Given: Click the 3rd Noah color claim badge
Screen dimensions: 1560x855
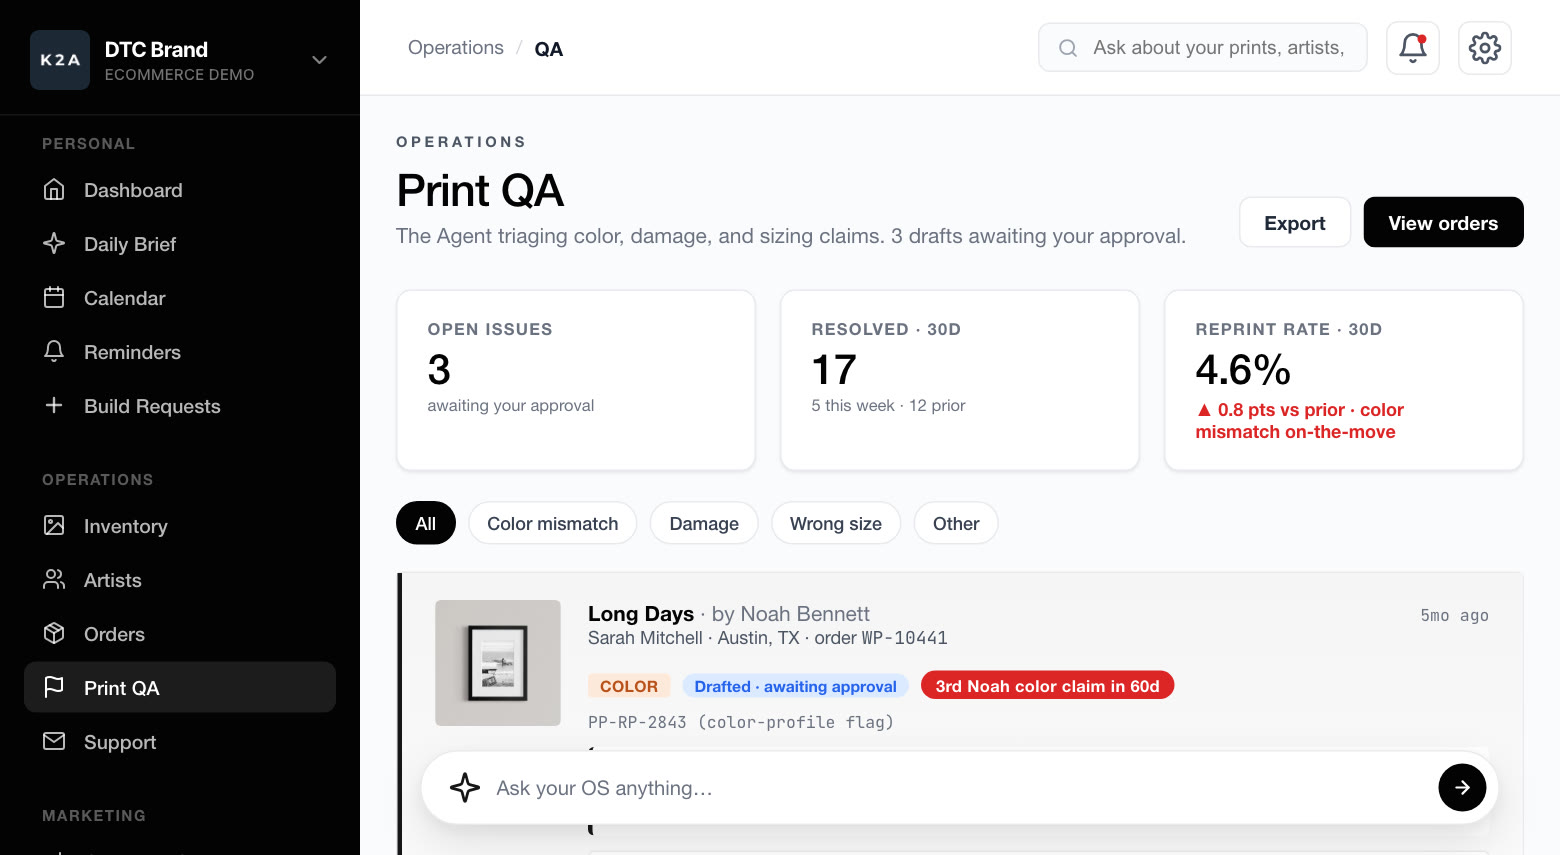Looking at the screenshot, I should point(1047,686).
